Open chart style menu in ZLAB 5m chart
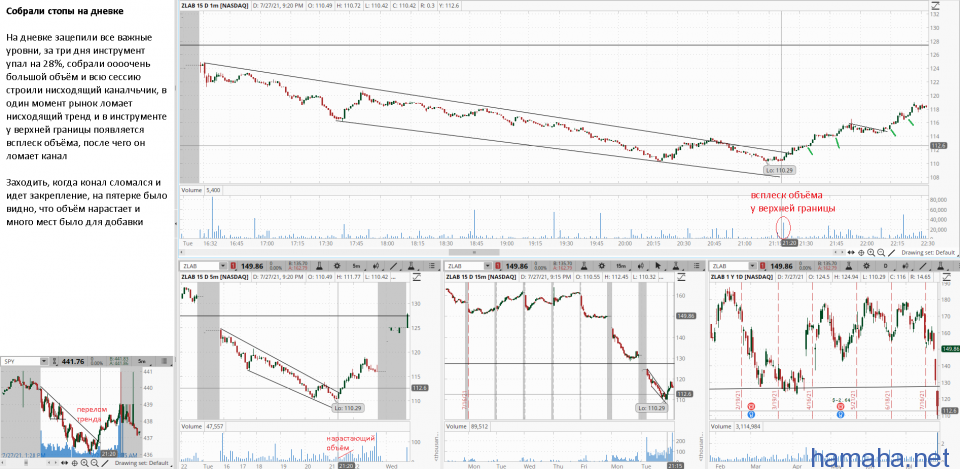Screen dimensions: 960x469 click(x=376, y=266)
